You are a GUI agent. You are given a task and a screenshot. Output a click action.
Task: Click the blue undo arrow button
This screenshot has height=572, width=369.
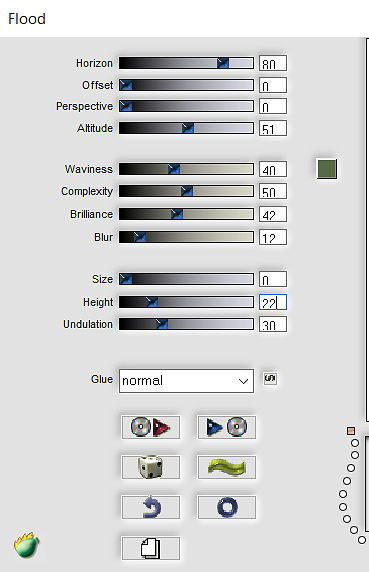[150, 507]
